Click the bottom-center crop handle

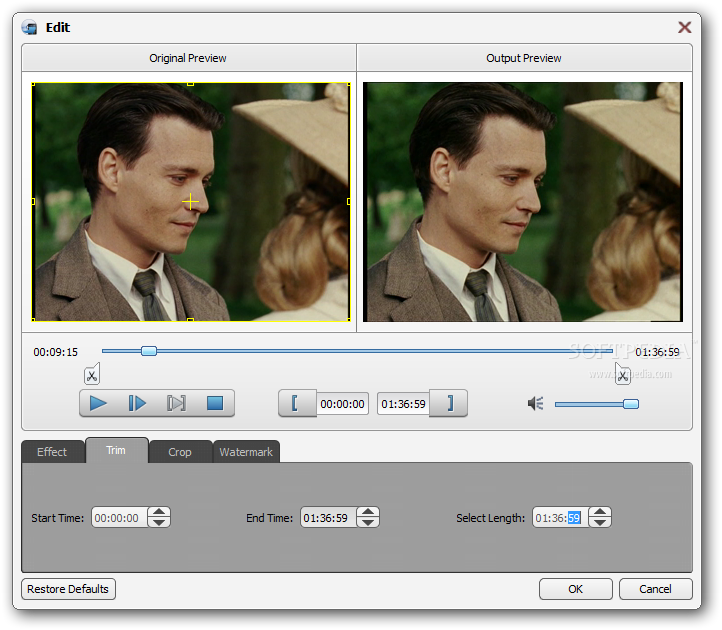[190, 320]
